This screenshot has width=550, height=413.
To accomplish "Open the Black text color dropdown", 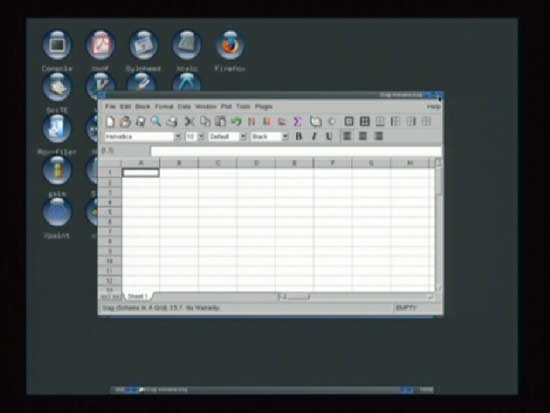I will [286, 136].
